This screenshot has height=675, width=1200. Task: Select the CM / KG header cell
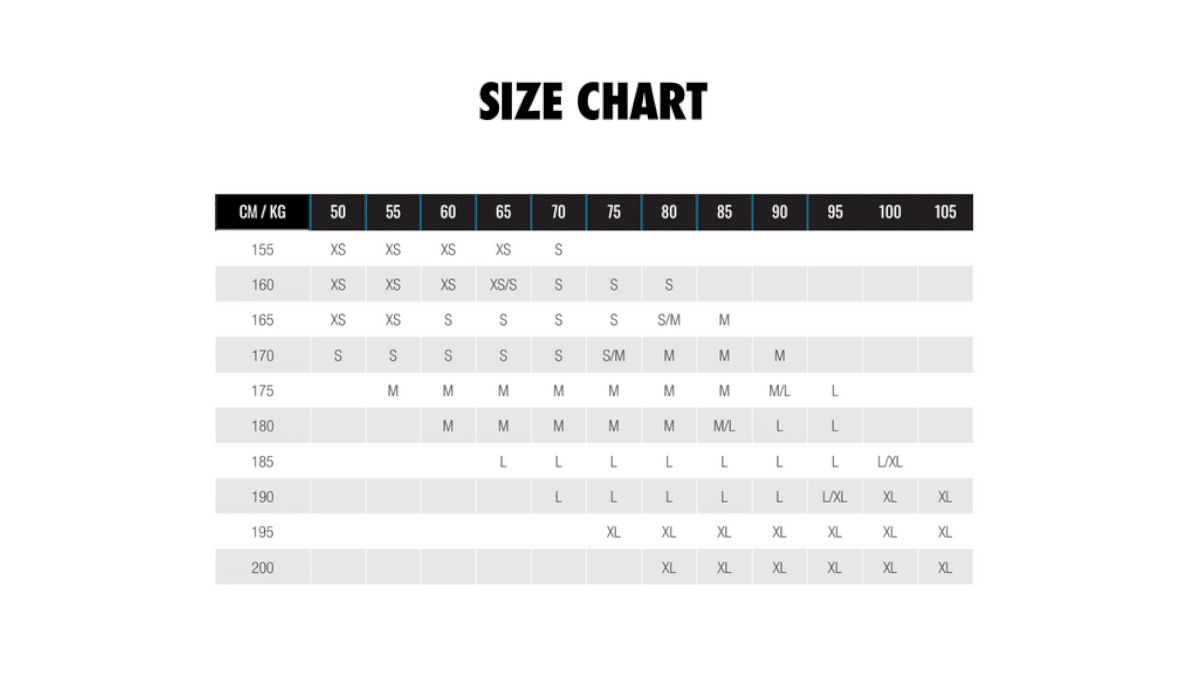point(263,212)
